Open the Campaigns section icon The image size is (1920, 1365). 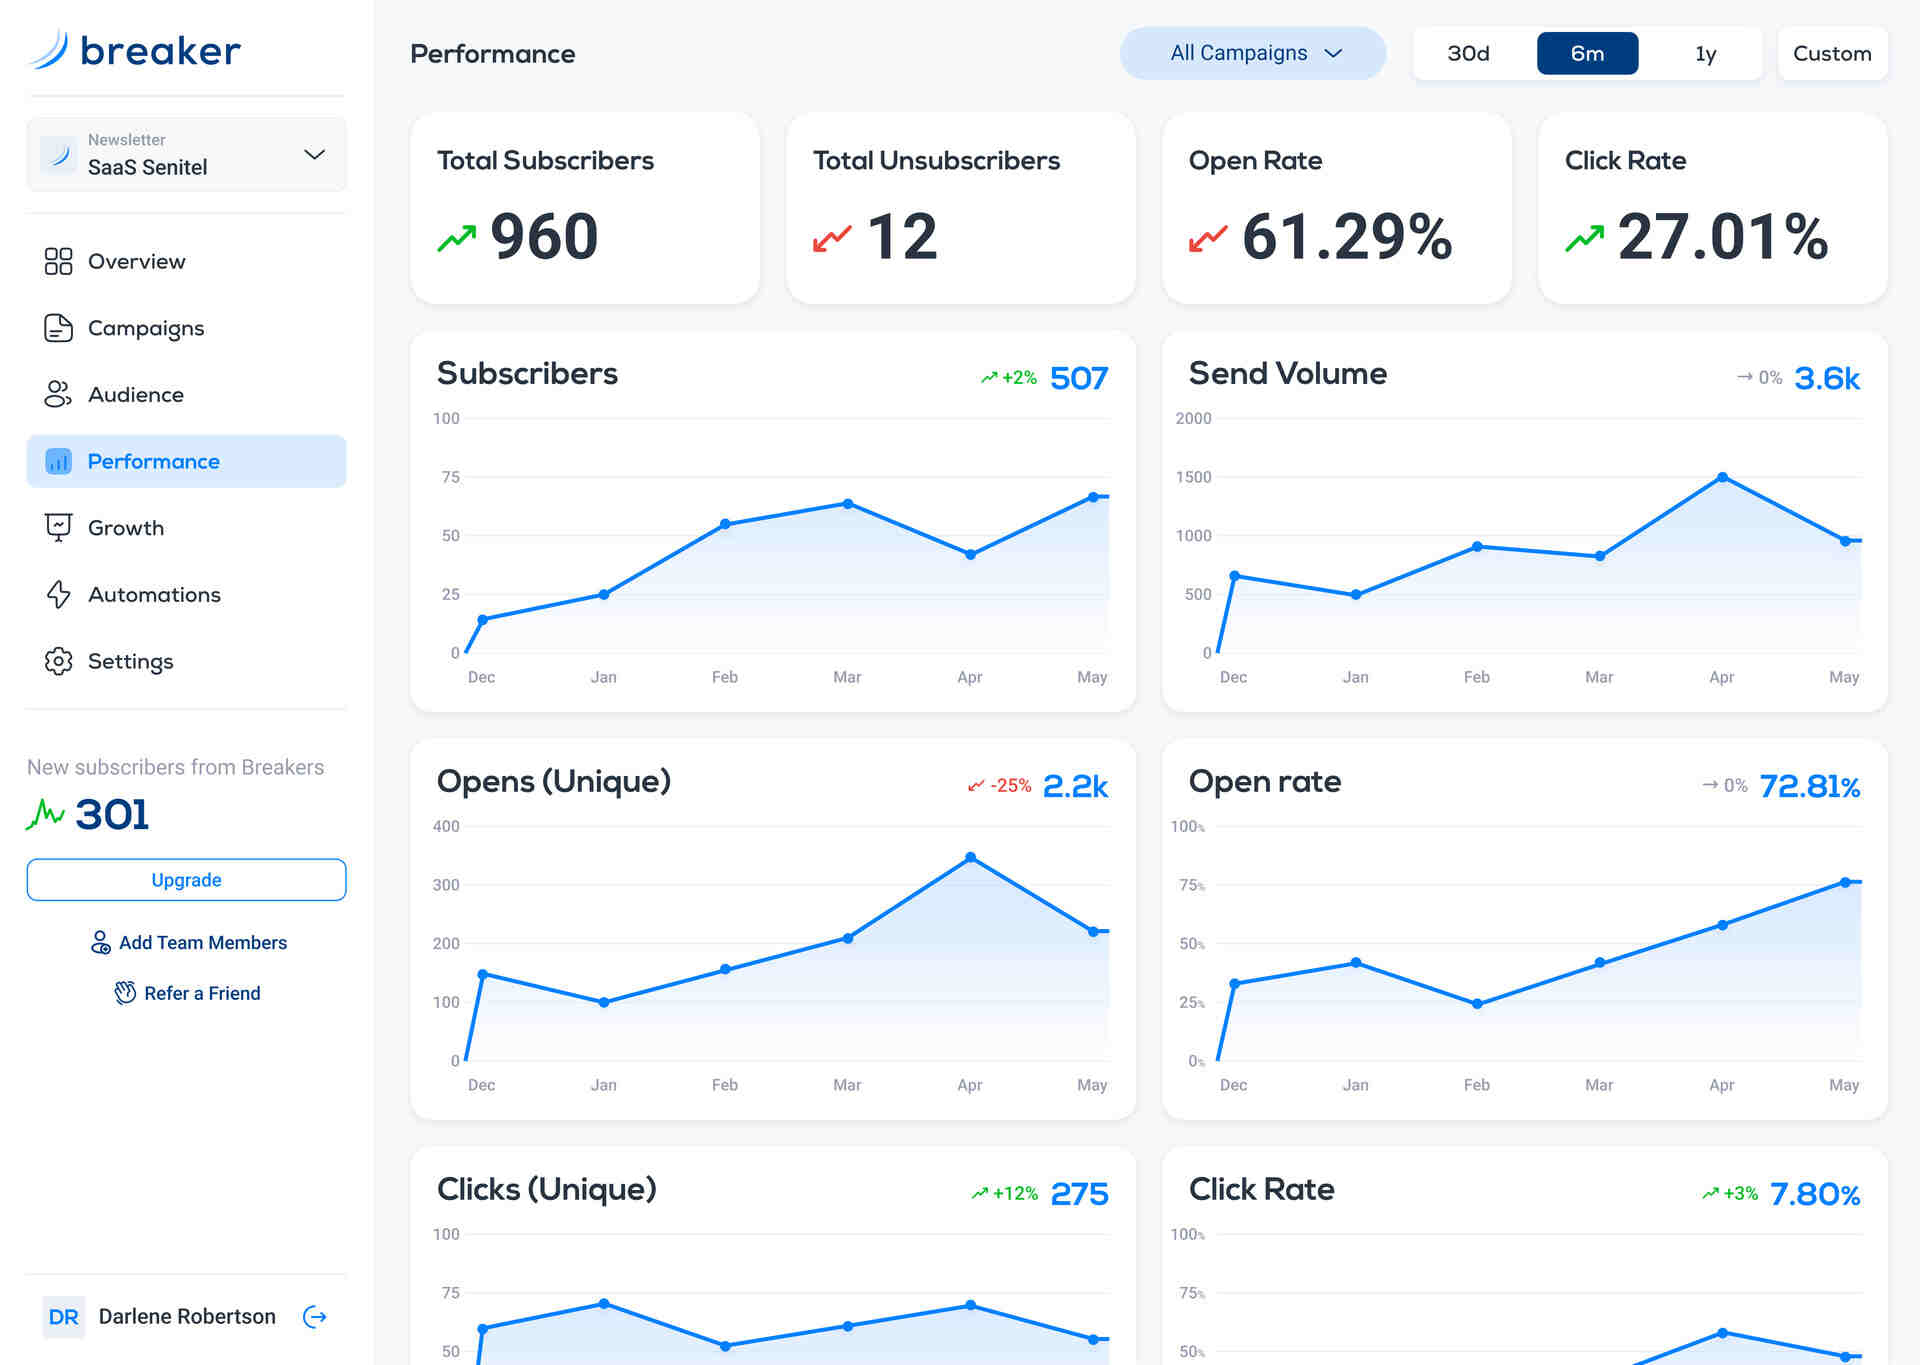point(58,327)
